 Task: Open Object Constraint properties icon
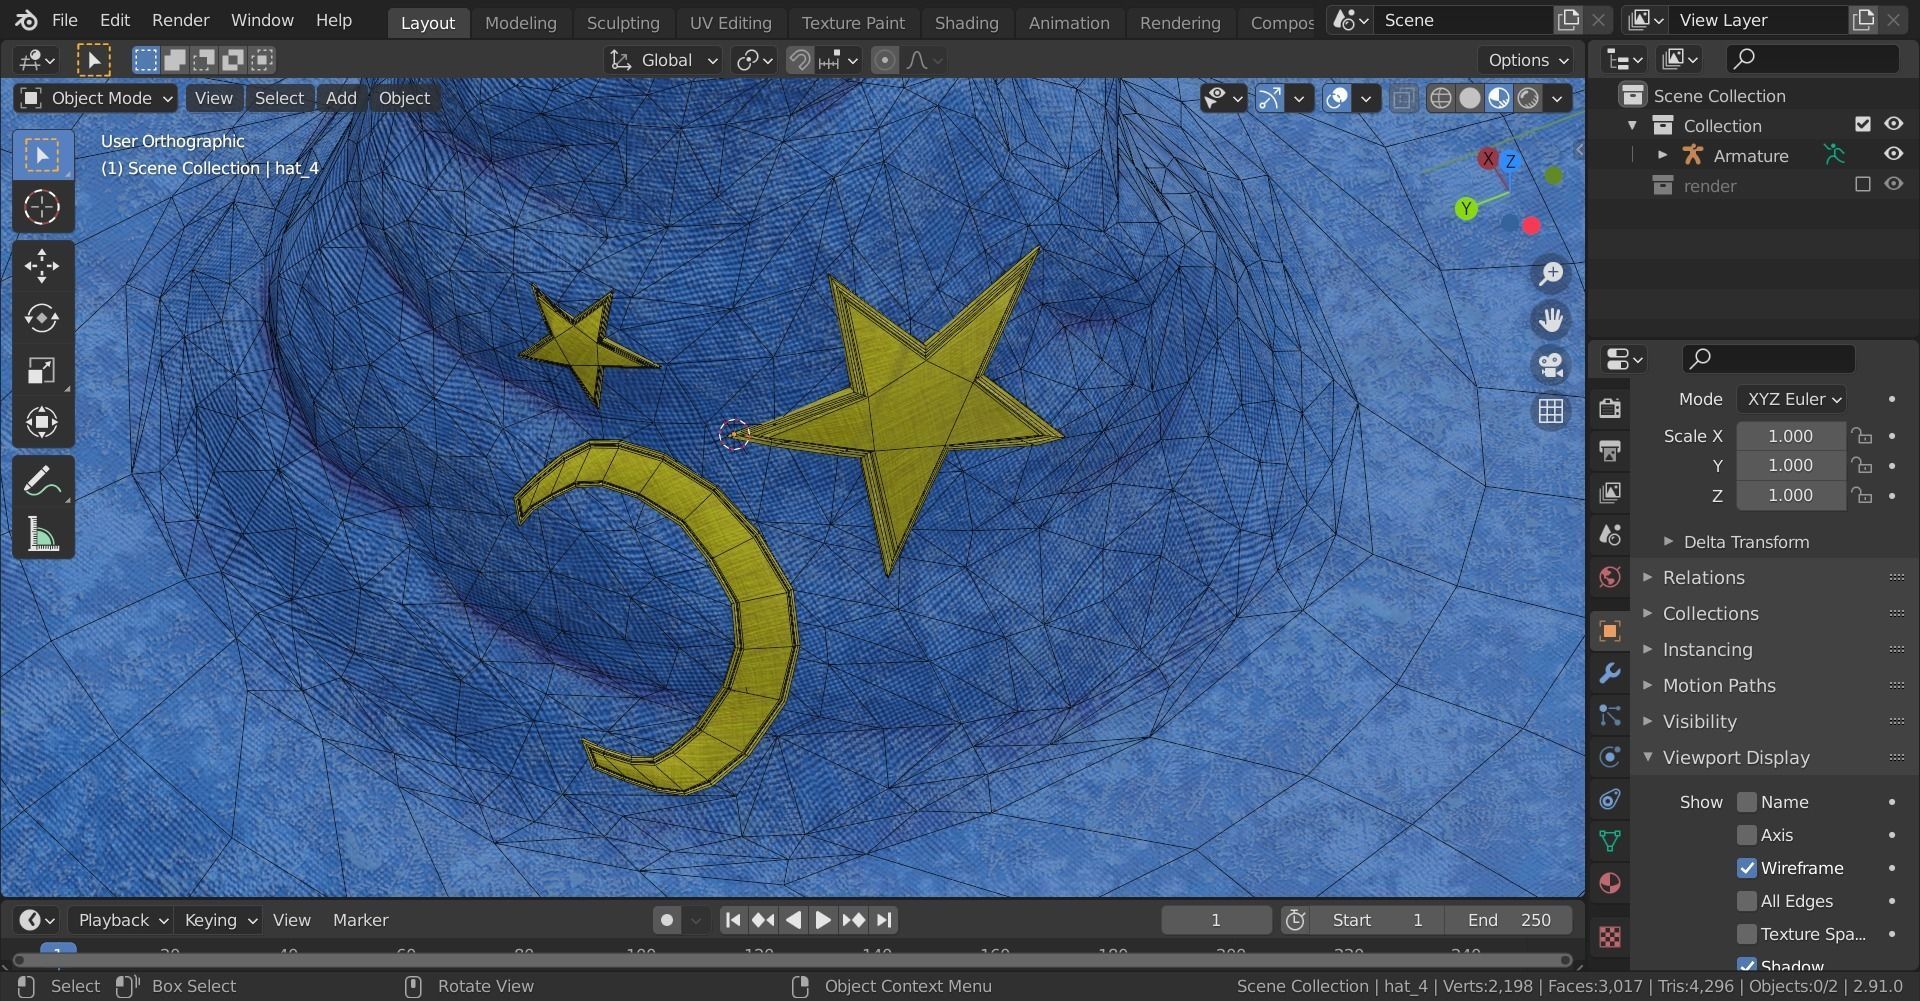click(1610, 799)
